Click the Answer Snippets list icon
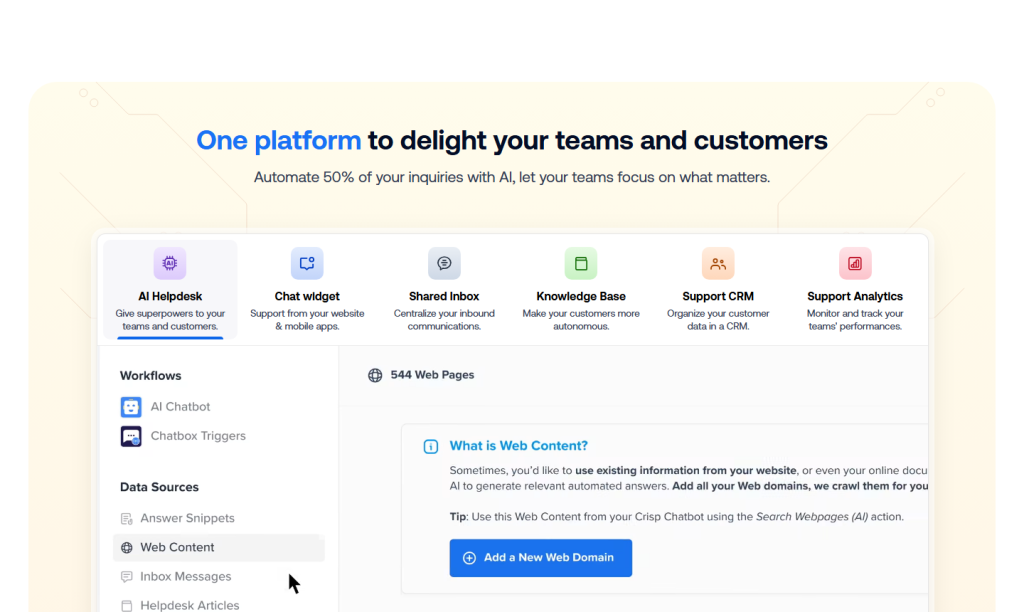This screenshot has height=612, width=1024. [127, 519]
